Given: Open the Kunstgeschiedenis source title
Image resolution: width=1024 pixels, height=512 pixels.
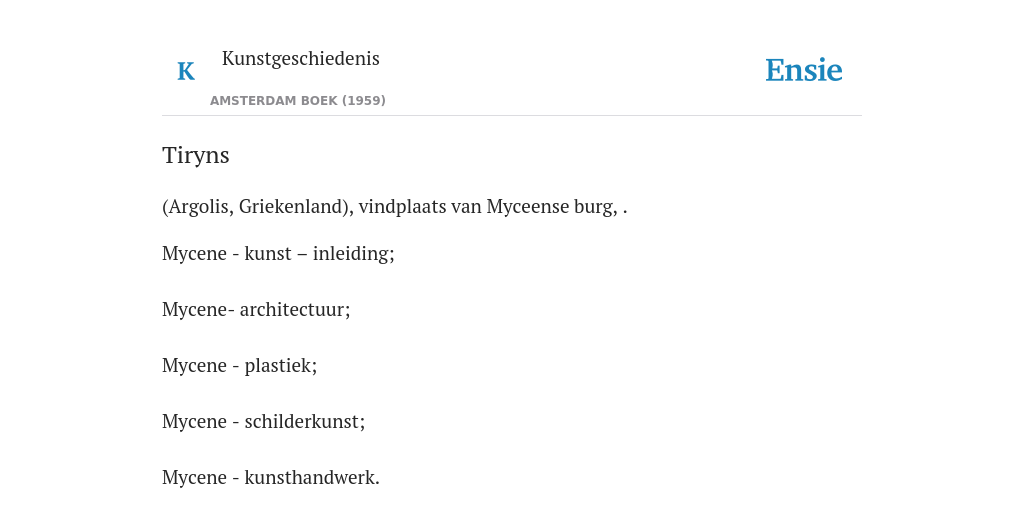Looking at the screenshot, I should coord(300,58).
